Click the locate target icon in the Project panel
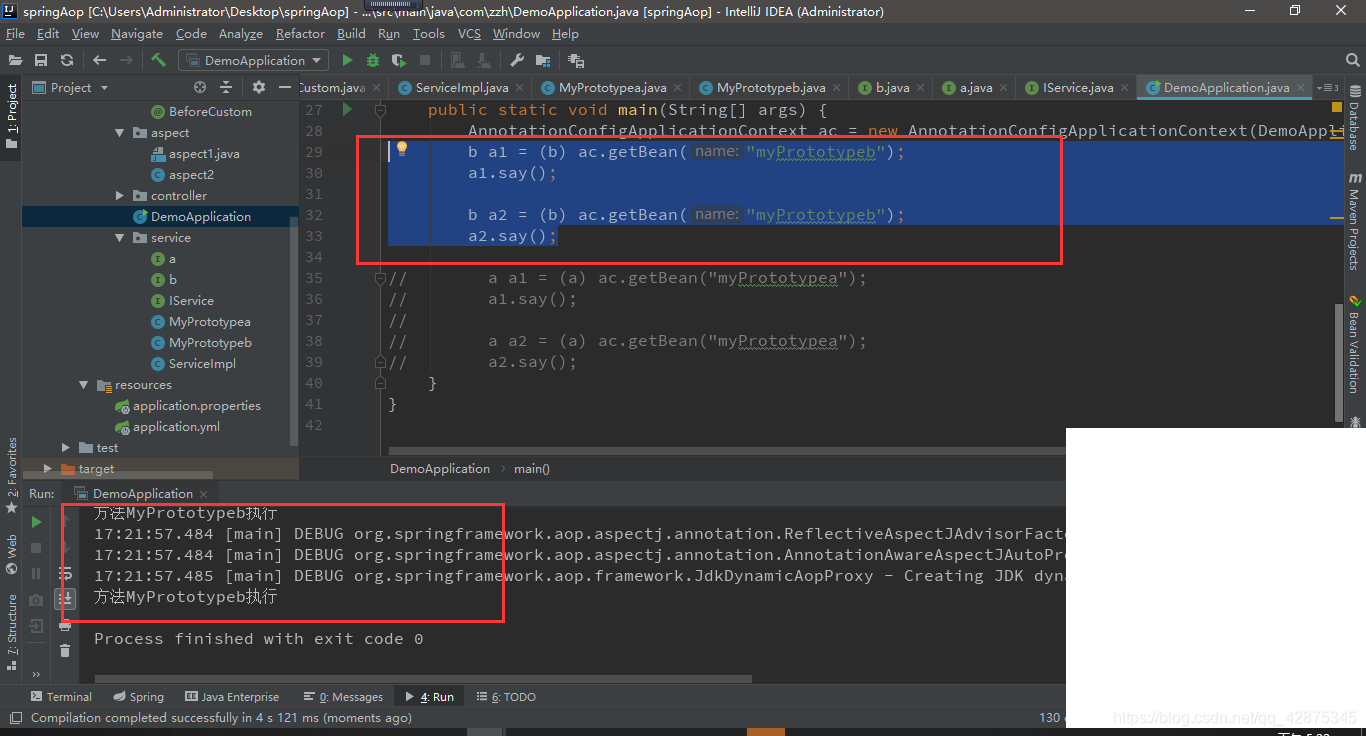Viewport: 1366px width, 736px height. (x=200, y=87)
